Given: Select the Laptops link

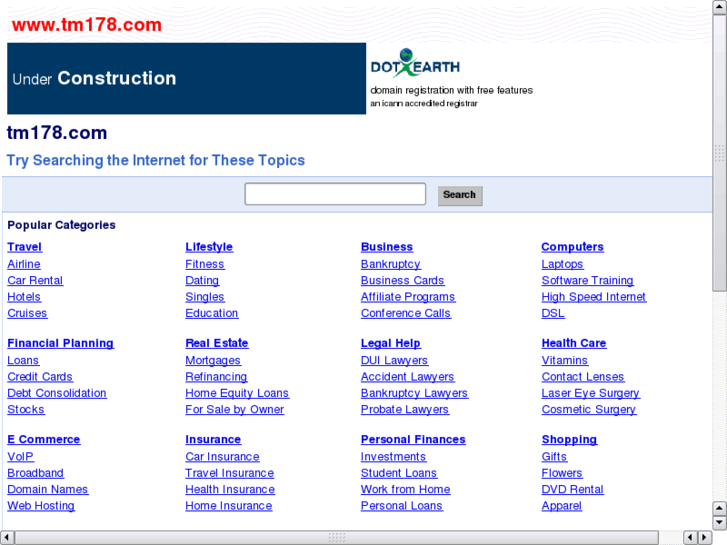Looking at the screenshot, I should pyautogui.click(x=562, y=264).
